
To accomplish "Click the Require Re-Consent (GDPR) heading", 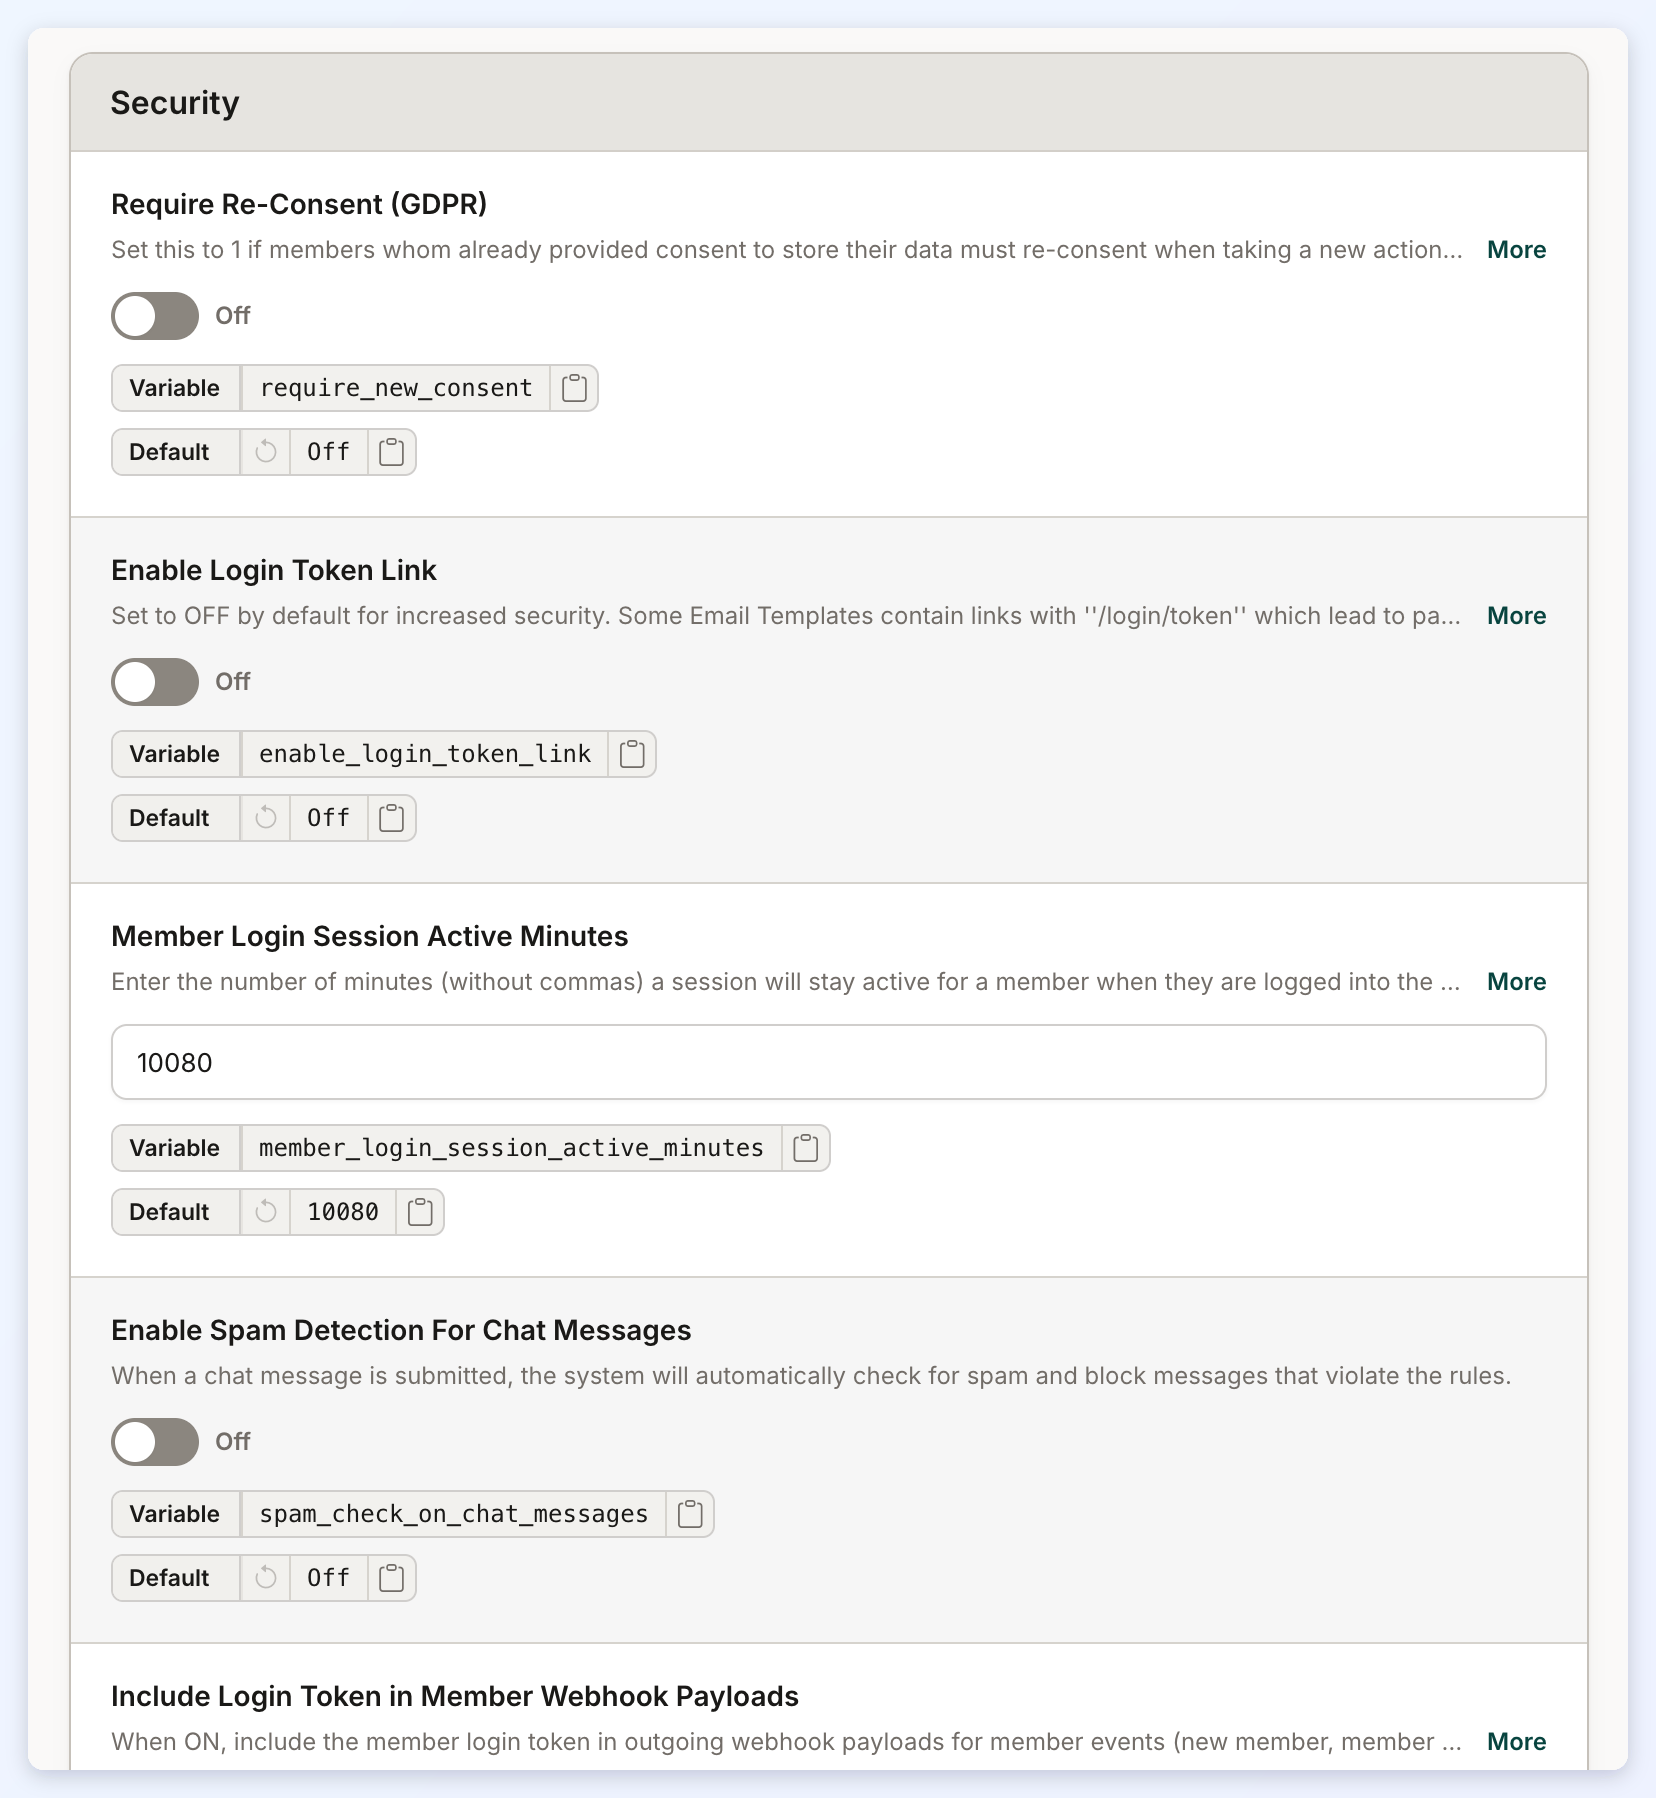I will tap(299, 204).
